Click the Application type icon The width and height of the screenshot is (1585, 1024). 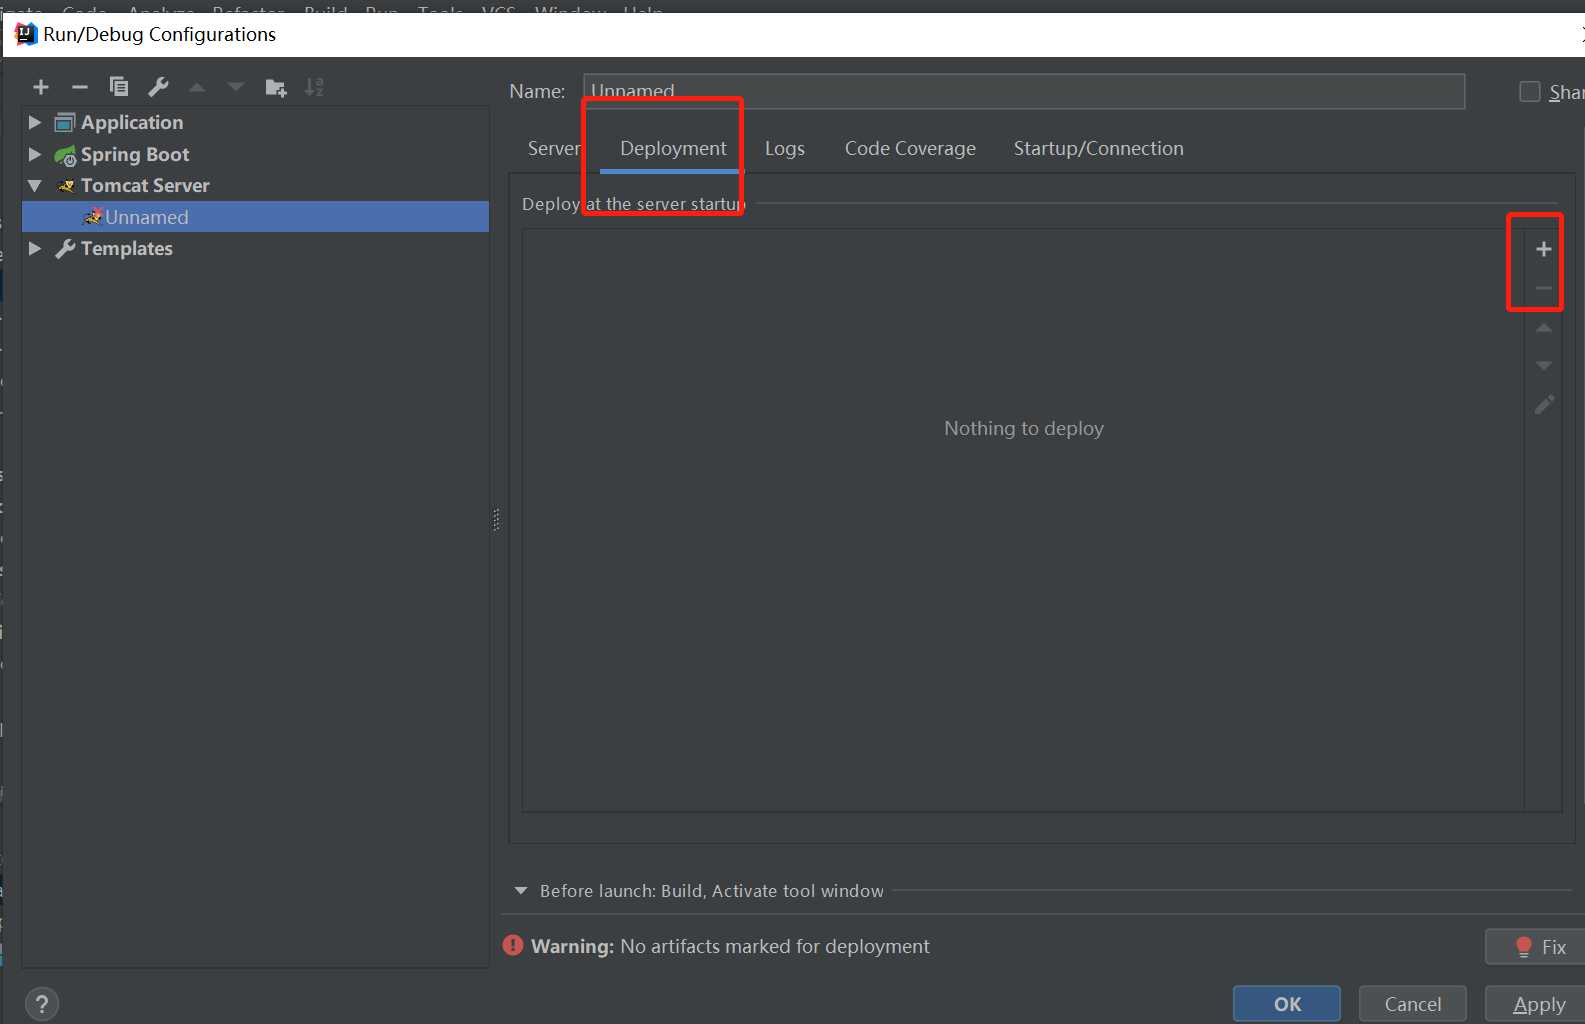[x=65, y=122]
